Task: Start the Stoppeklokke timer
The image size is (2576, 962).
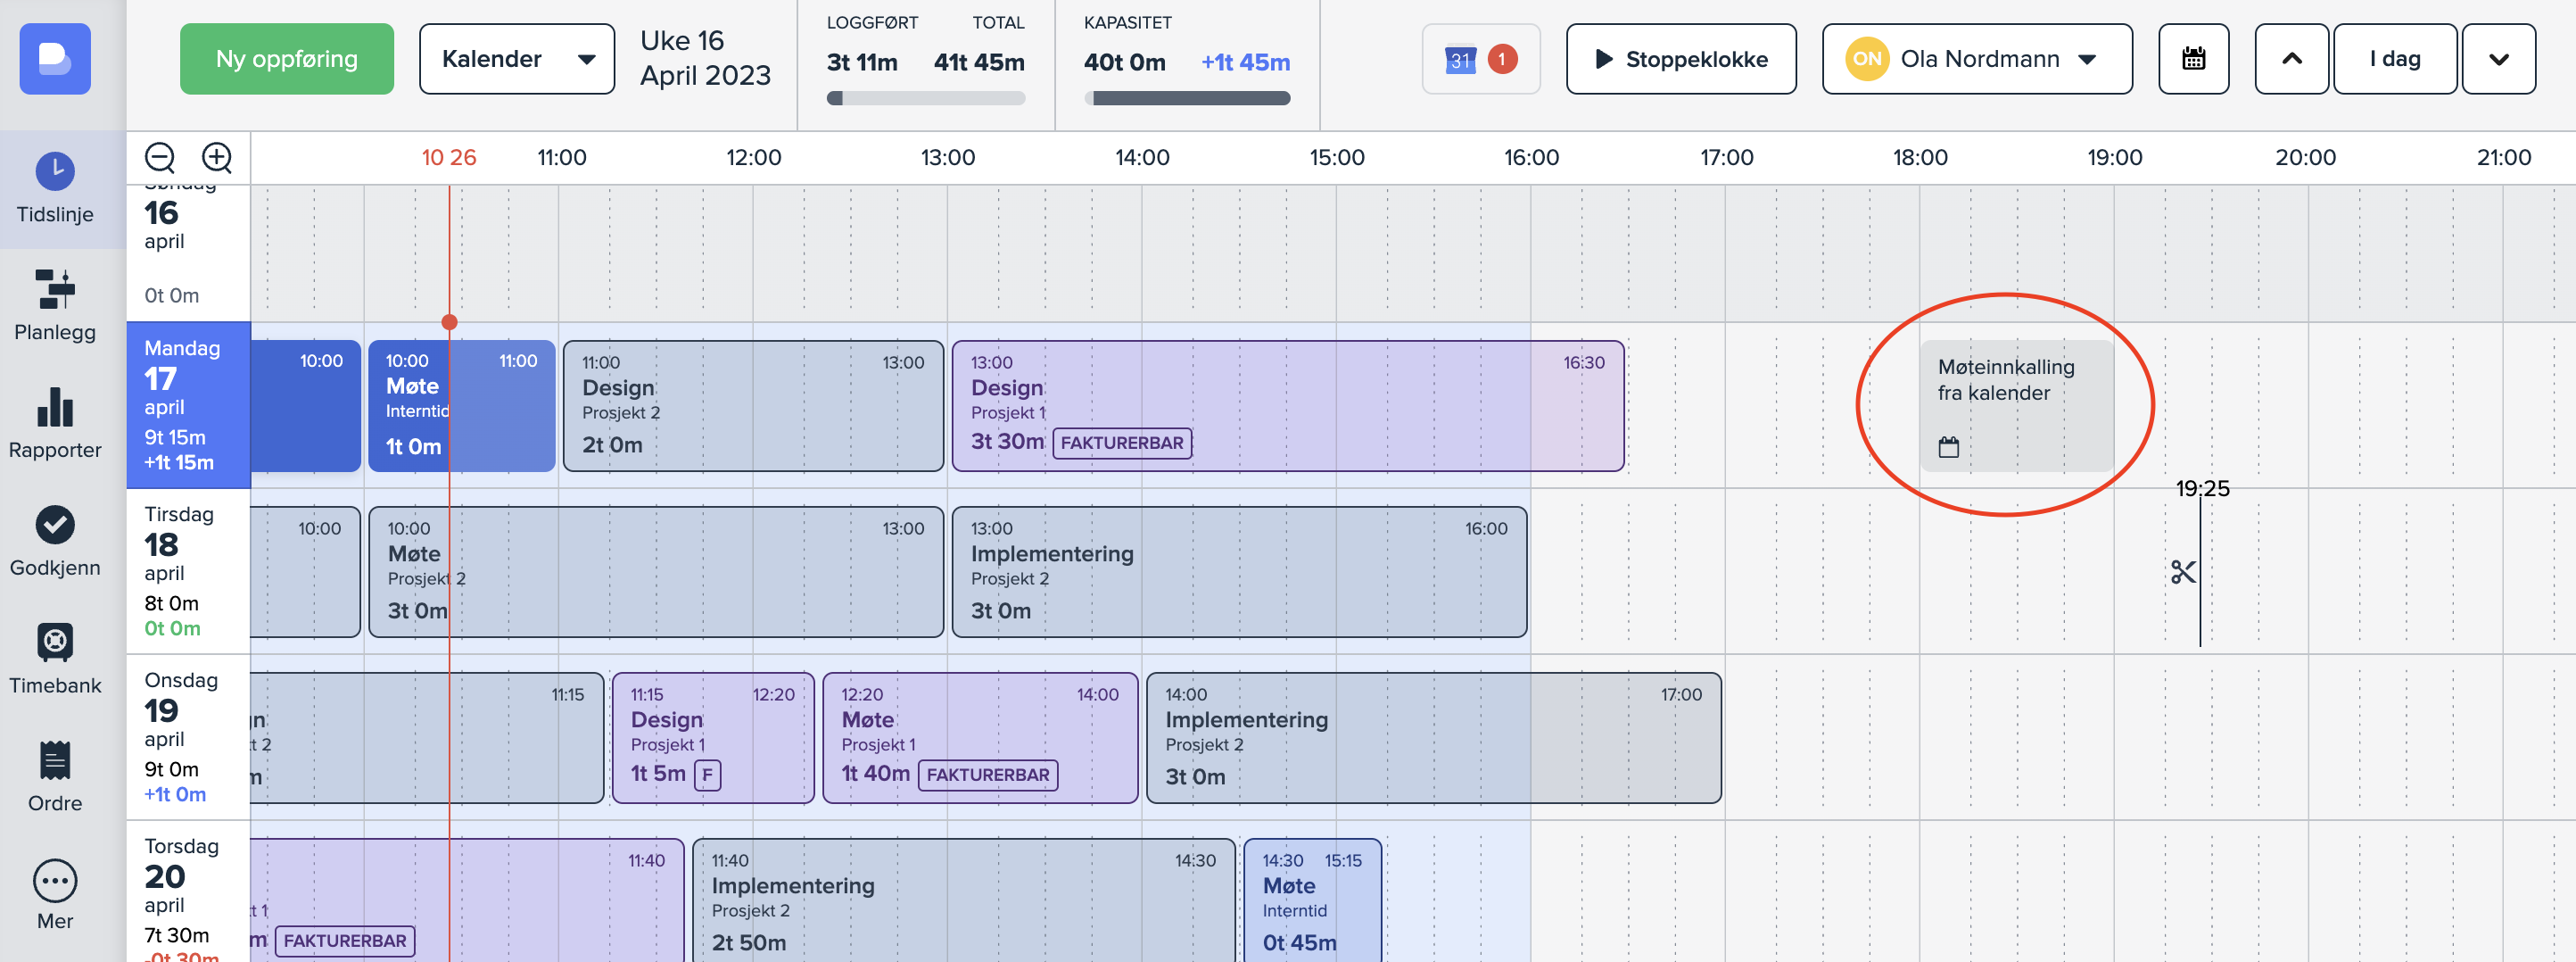Action: 1680,59
